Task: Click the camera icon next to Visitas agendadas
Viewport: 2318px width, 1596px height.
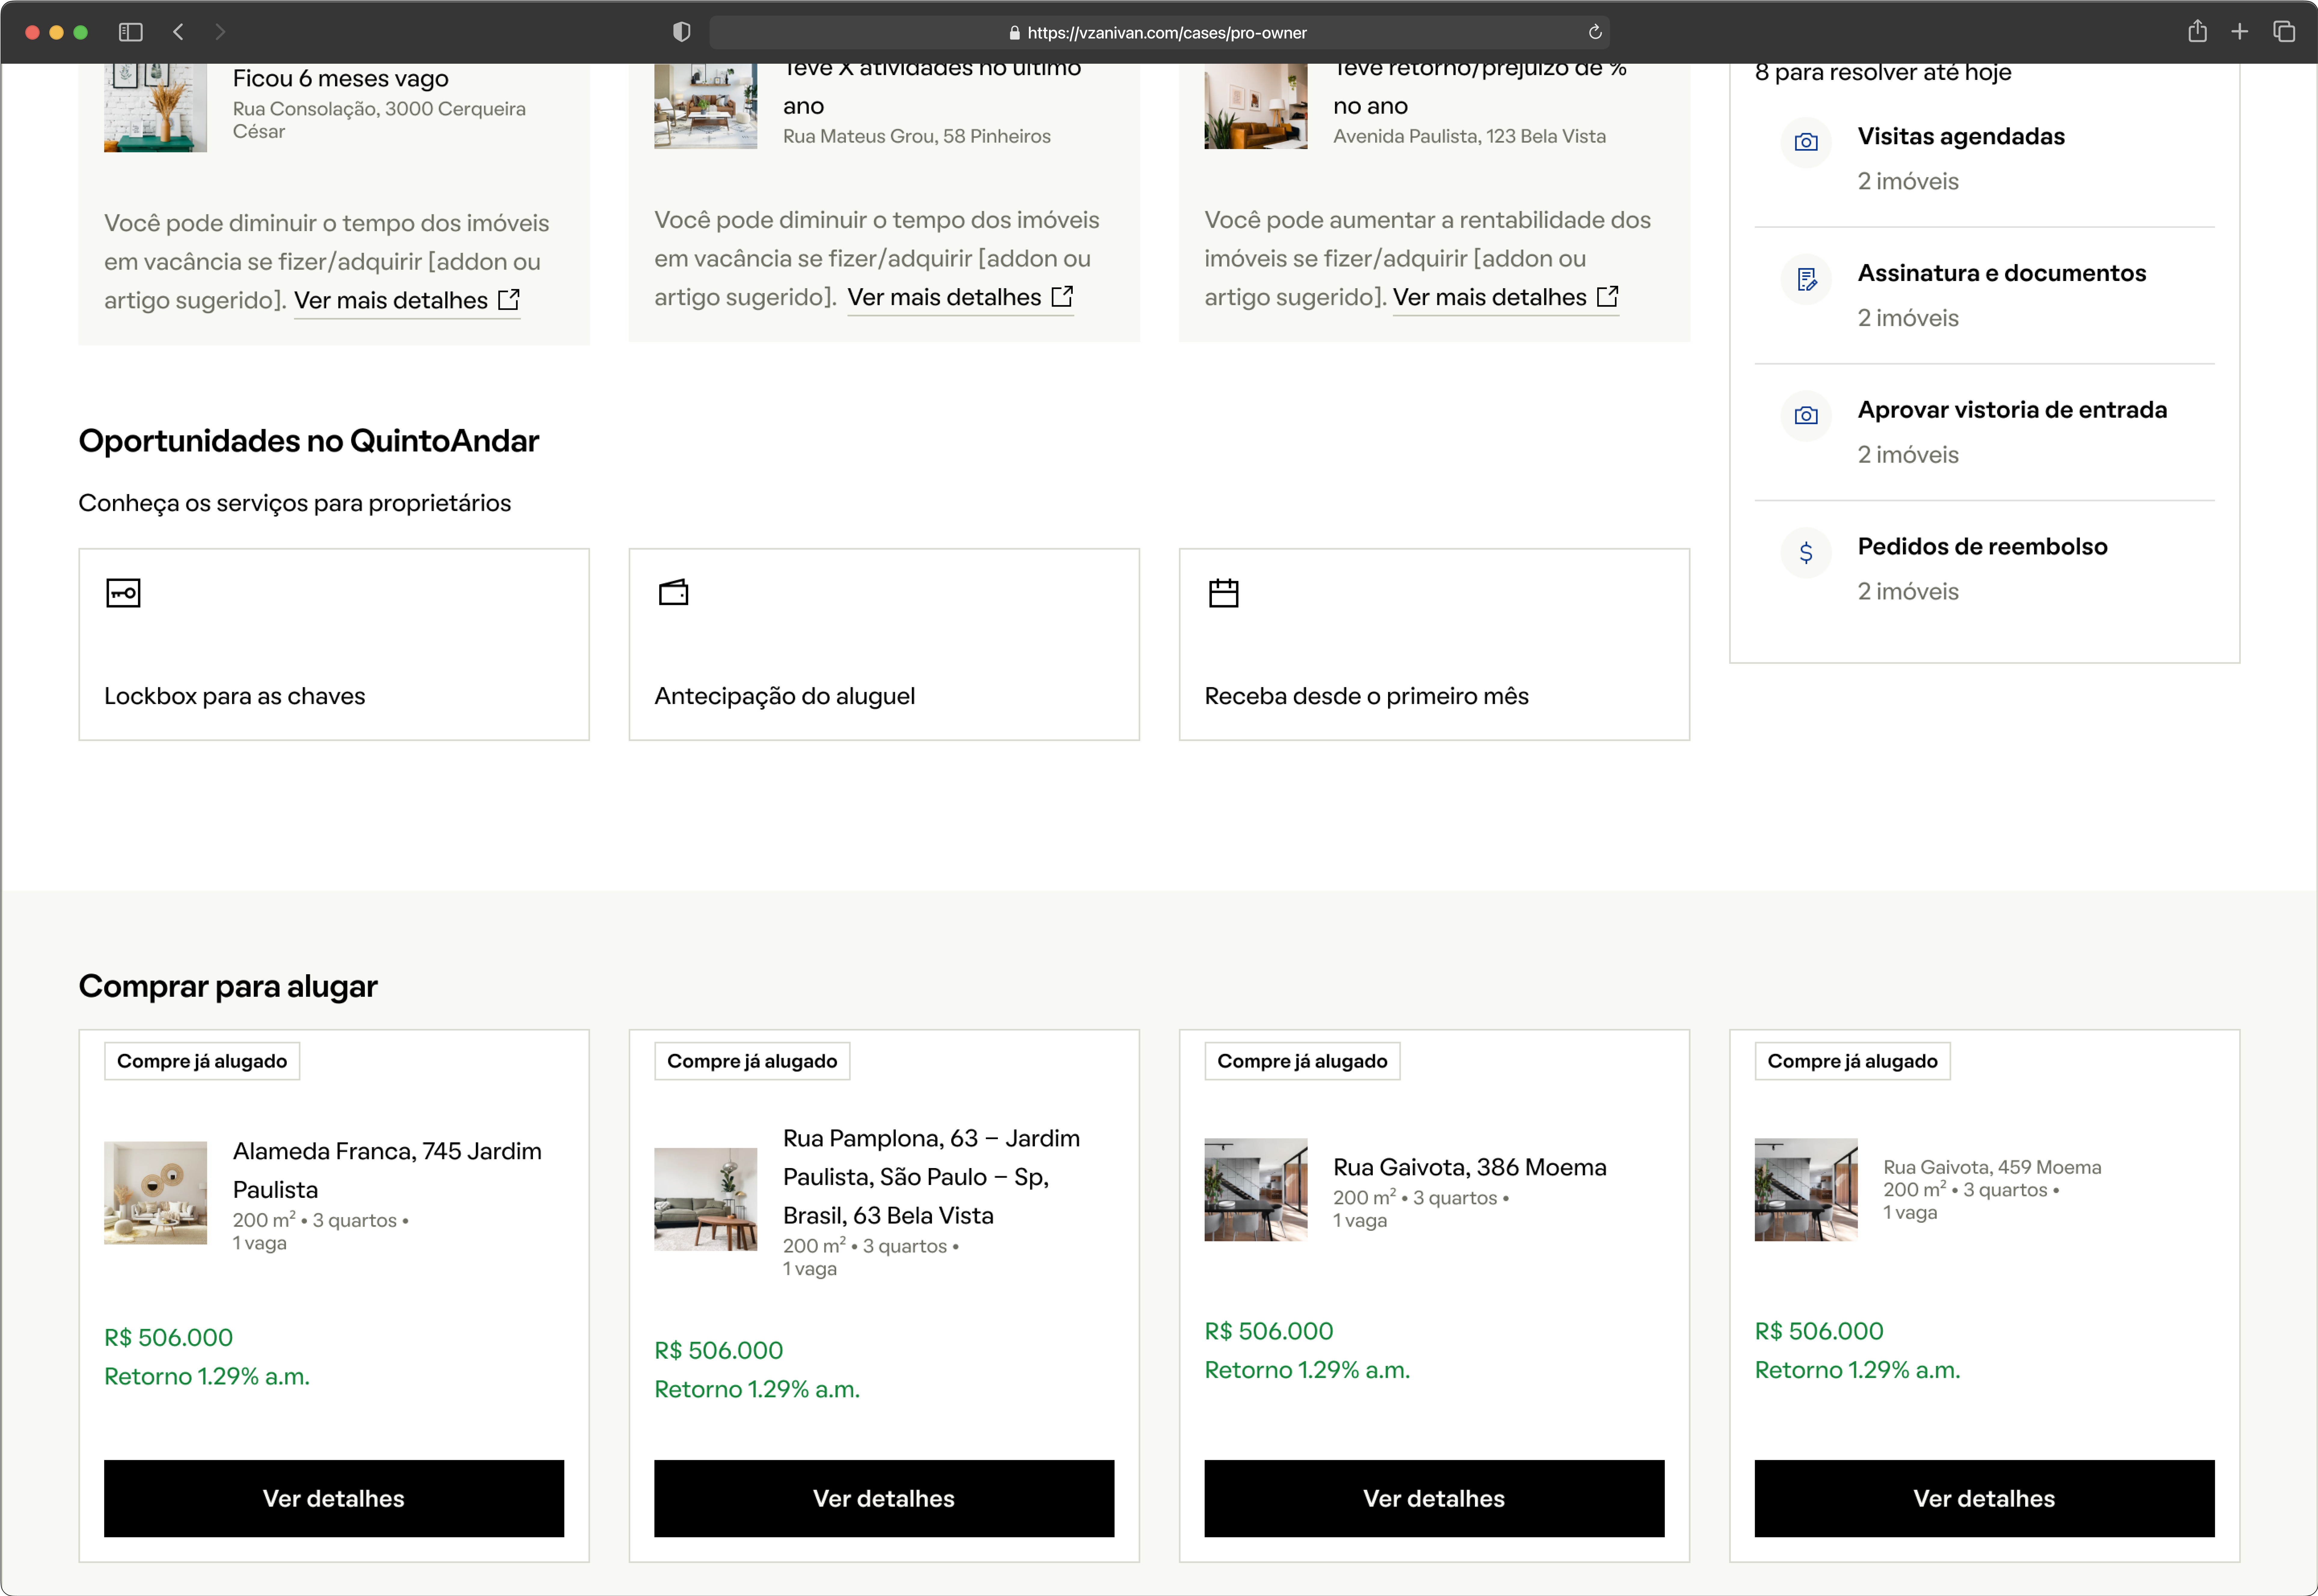Action: (1806, 142)
